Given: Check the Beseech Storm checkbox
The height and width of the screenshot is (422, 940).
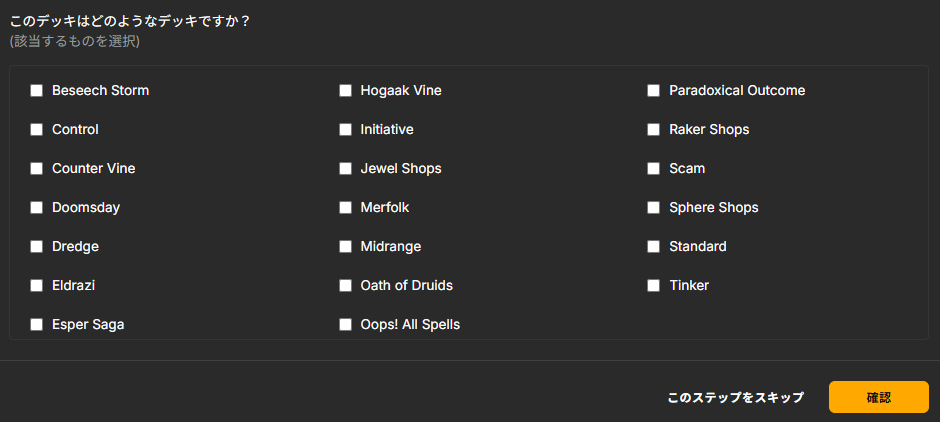Looking at the screenshot, I should pyautogui.click(x=37, y=91).
